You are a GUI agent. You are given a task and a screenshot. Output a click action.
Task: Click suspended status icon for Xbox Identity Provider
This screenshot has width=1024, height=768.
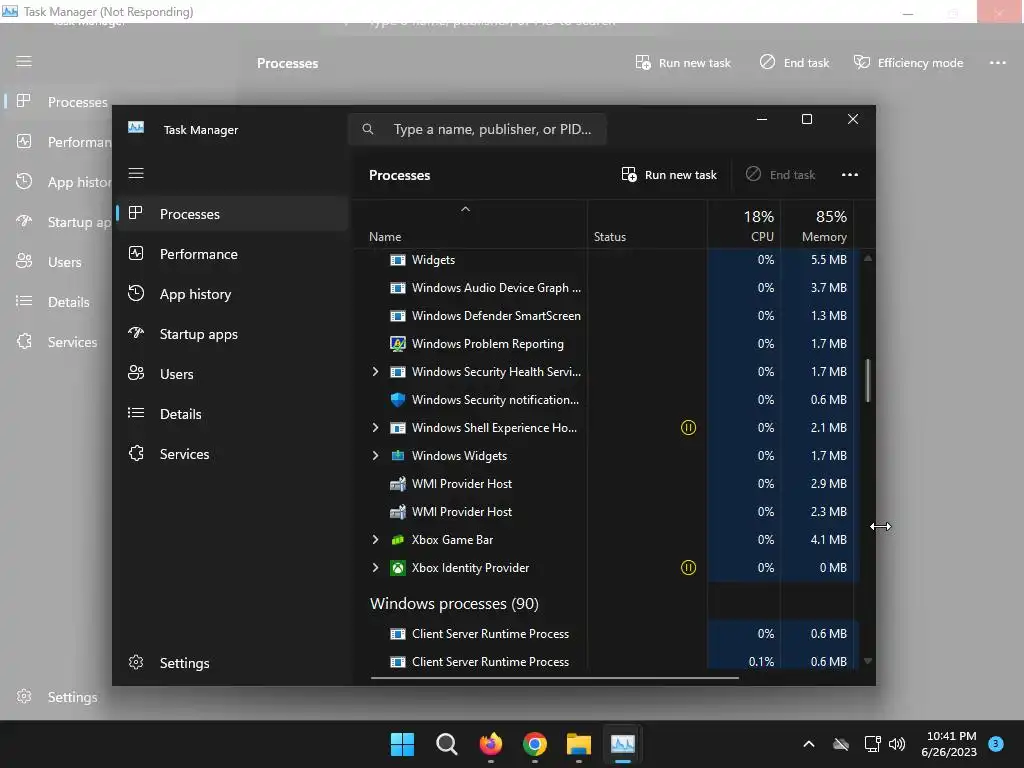[688, 568]
